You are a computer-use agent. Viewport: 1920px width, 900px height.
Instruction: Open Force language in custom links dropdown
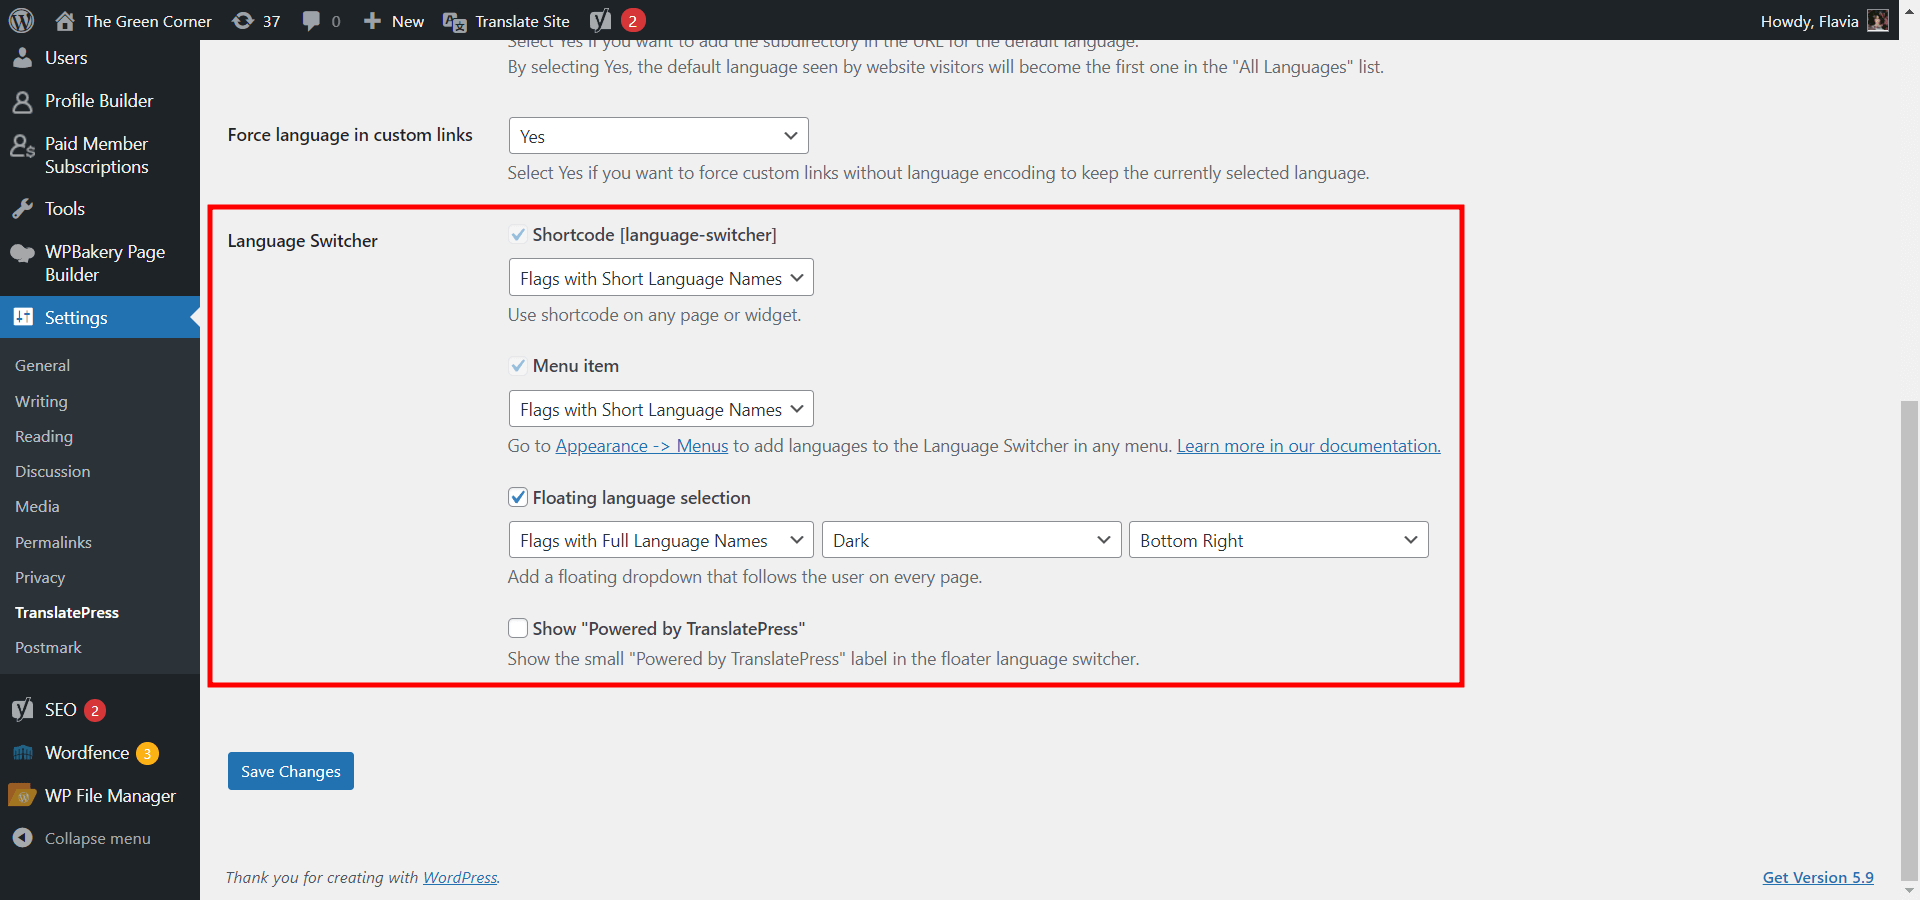coord(659,136)
